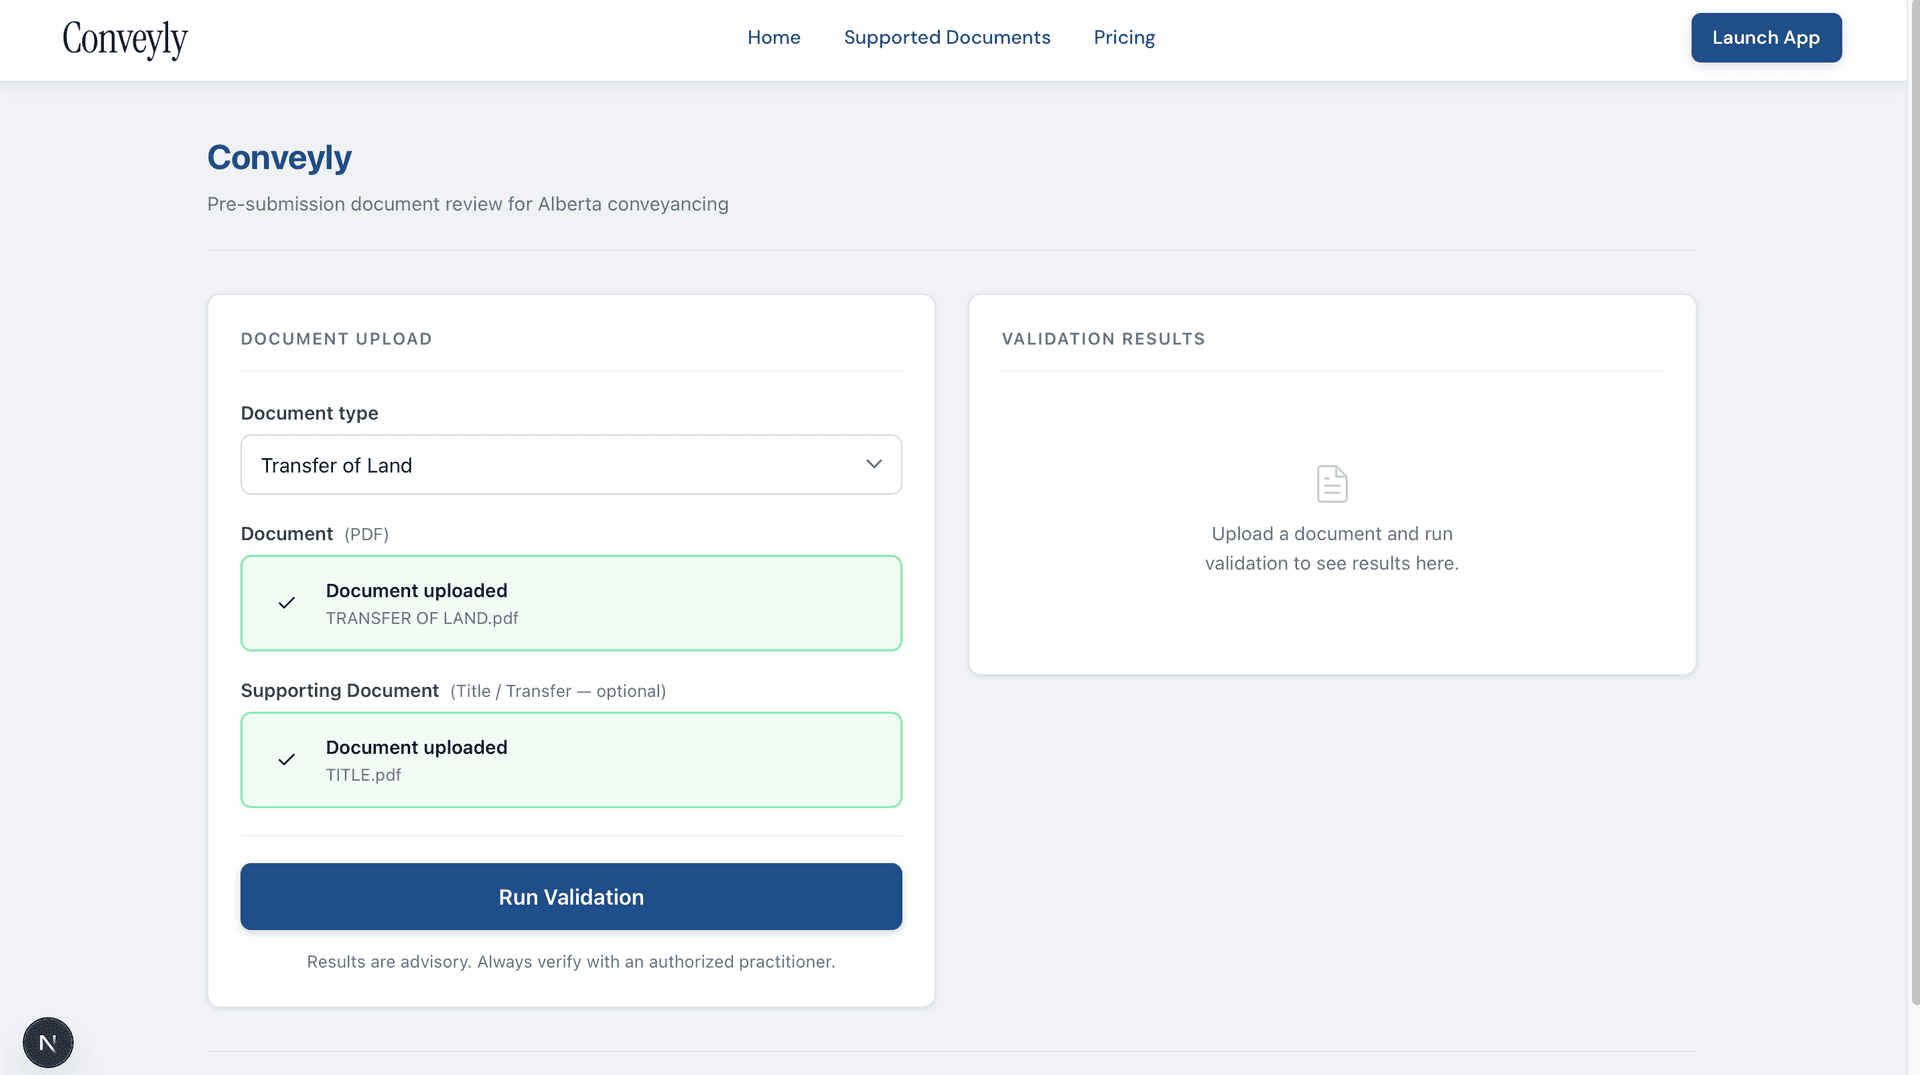Viewport: 1920px width, 1075px height.
Task: Click the chevron arrow in the Transfer of Land selector
Action: pos(873,464)
